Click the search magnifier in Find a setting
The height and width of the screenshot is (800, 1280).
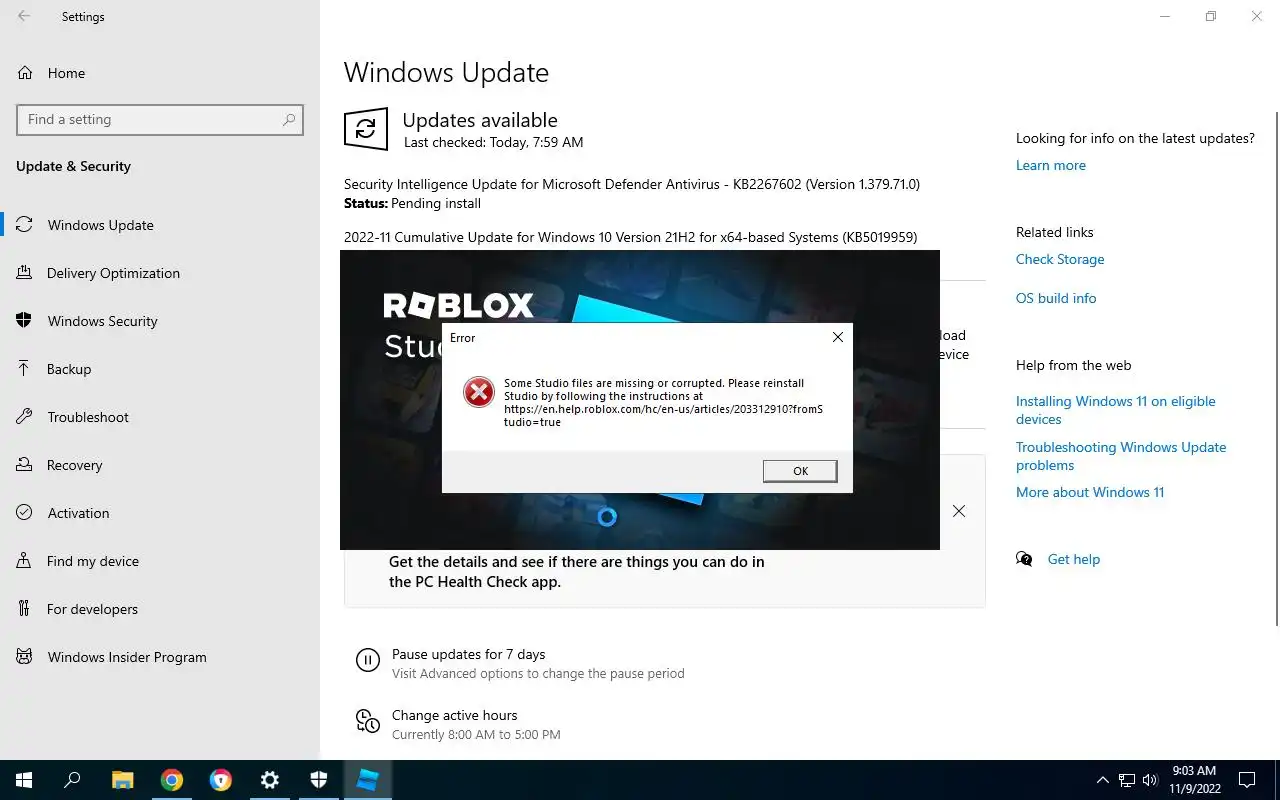289,119
